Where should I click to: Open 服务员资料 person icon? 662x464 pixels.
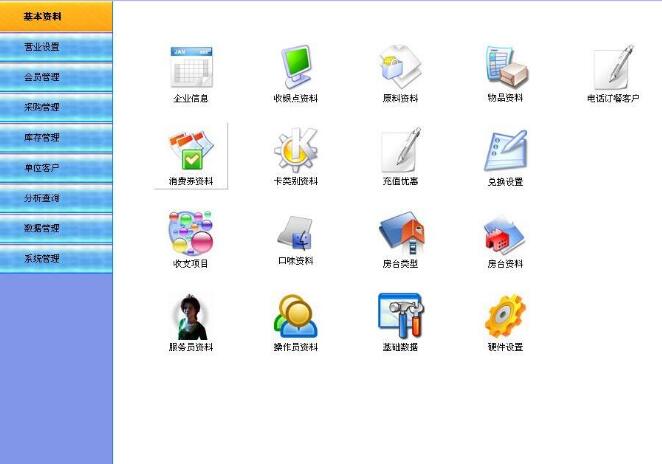[x=191, y=316]
